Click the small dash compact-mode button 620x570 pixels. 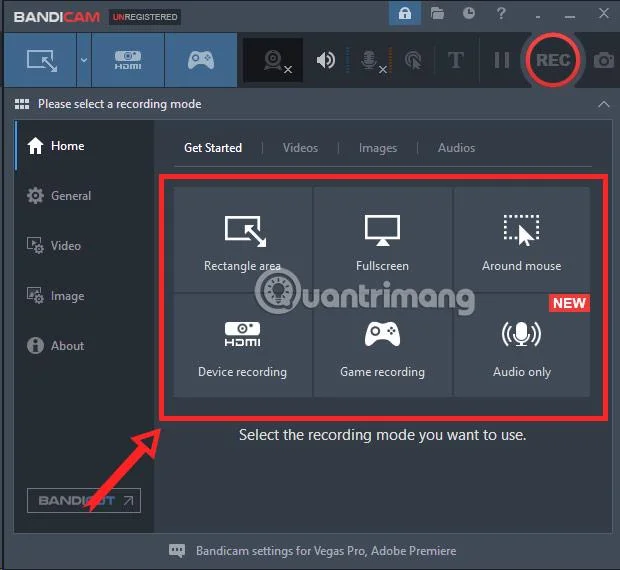coord(538,17)
